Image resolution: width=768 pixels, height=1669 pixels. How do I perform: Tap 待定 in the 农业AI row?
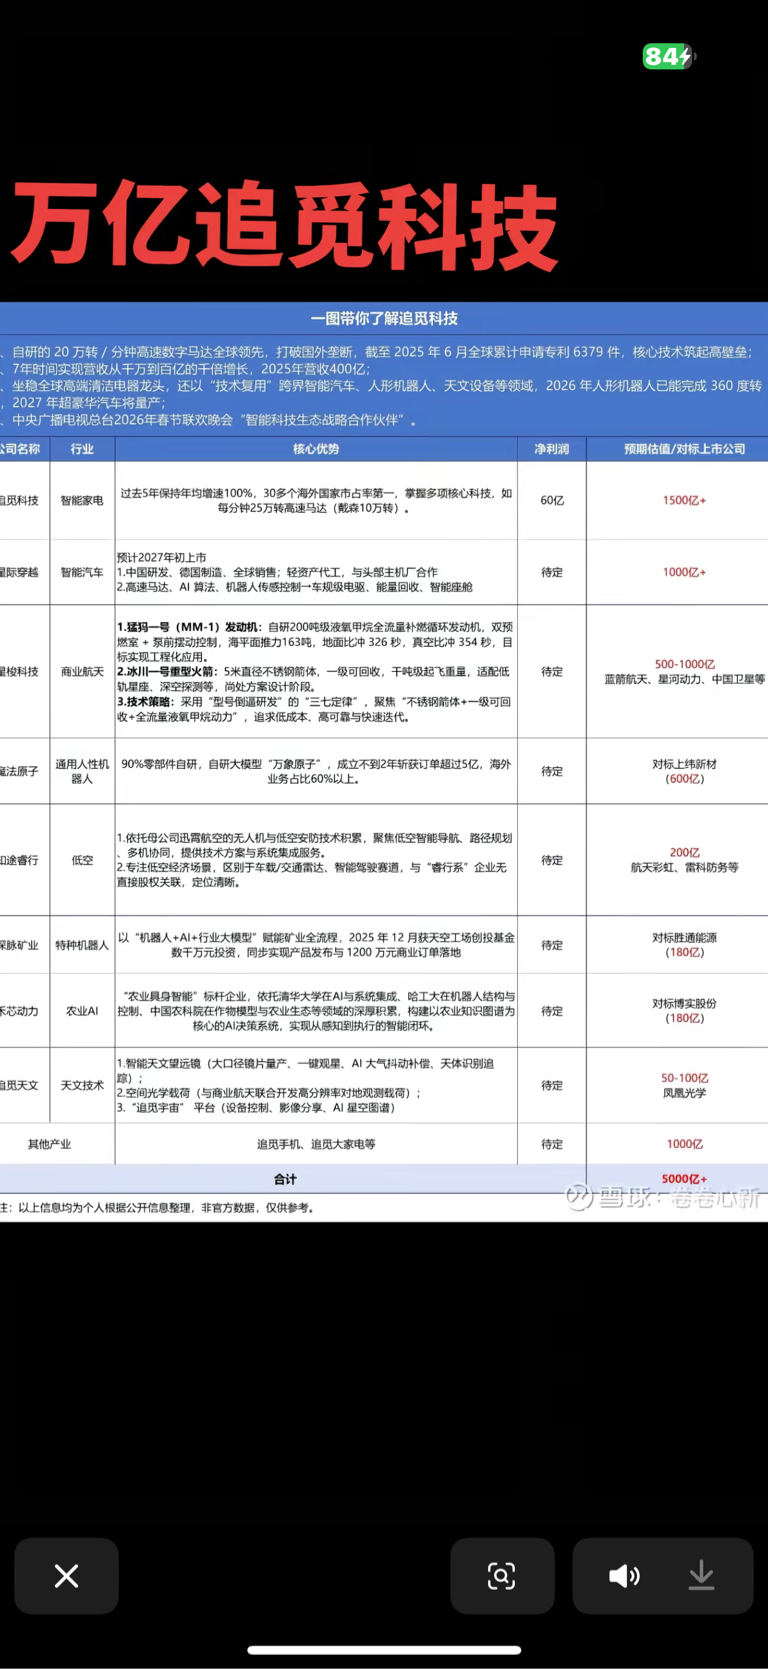(x=552, y=1011)
